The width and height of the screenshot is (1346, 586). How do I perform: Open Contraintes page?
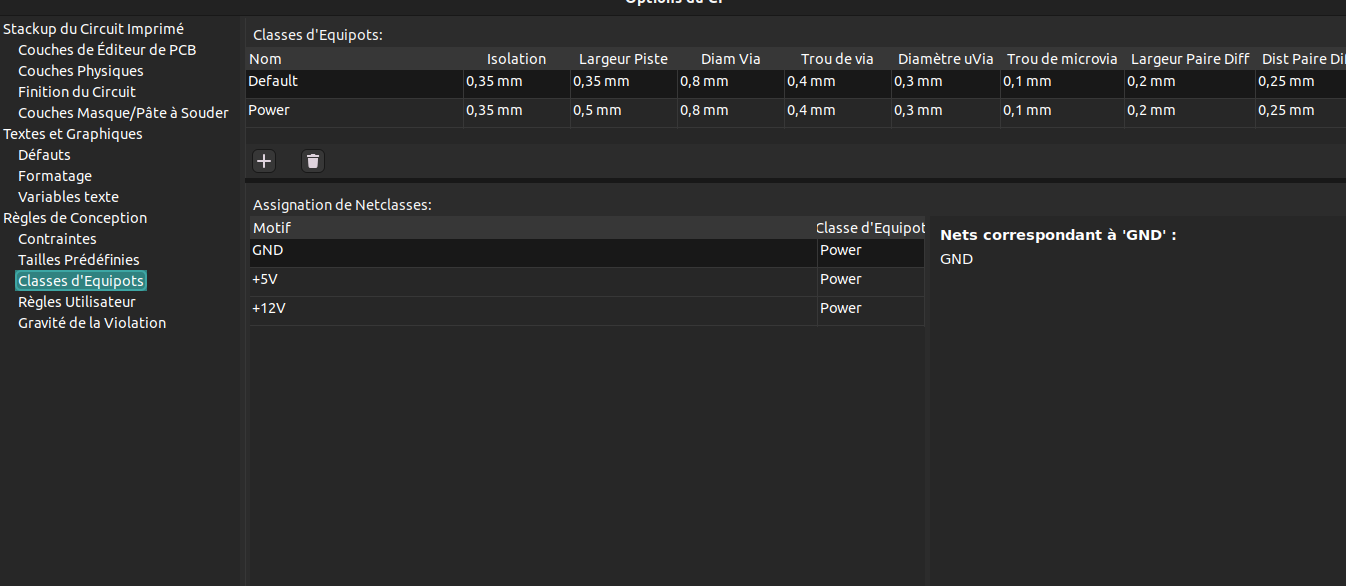click(x=57, y=239)
